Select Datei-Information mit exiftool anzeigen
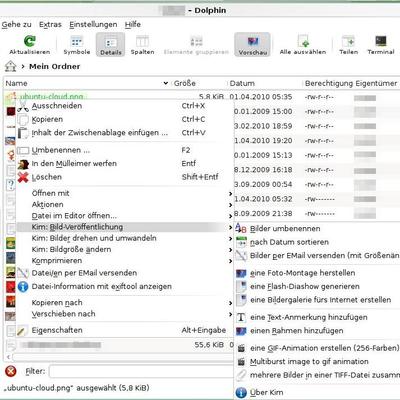 [x=125, y=286]
